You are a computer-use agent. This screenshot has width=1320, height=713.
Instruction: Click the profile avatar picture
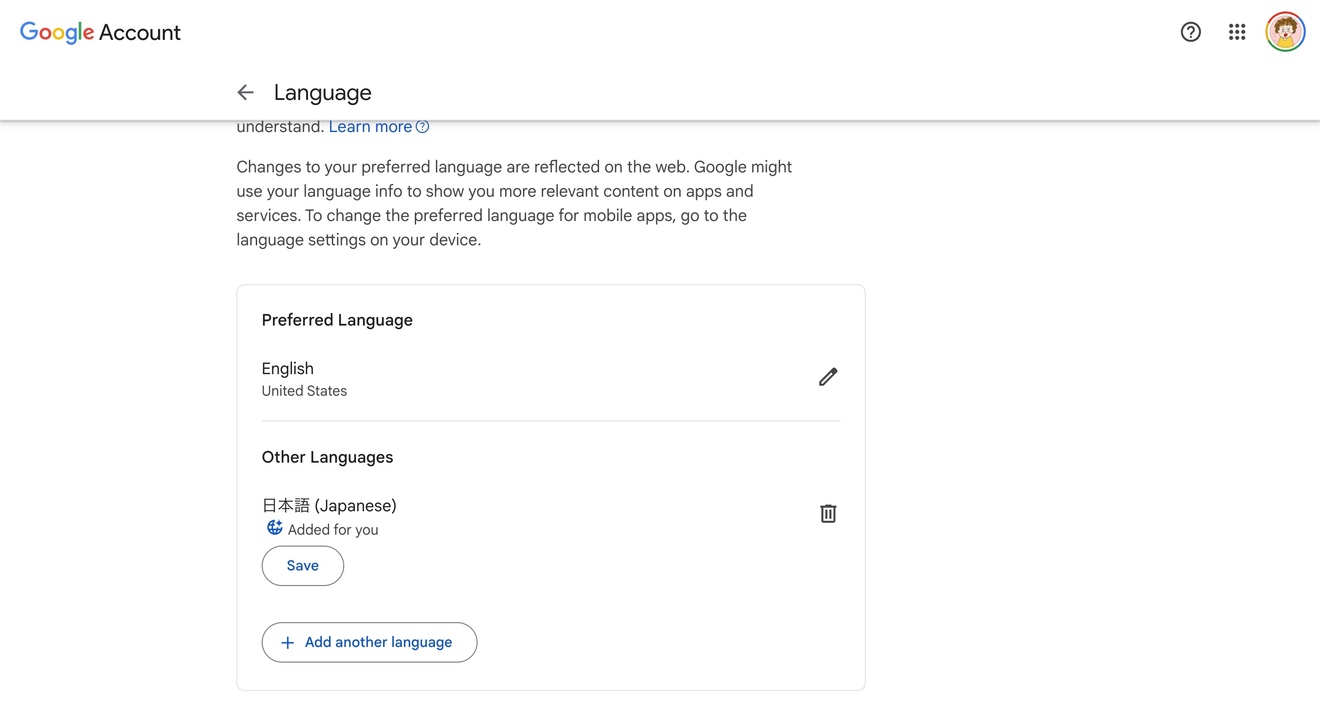(x=1285, y=32)
